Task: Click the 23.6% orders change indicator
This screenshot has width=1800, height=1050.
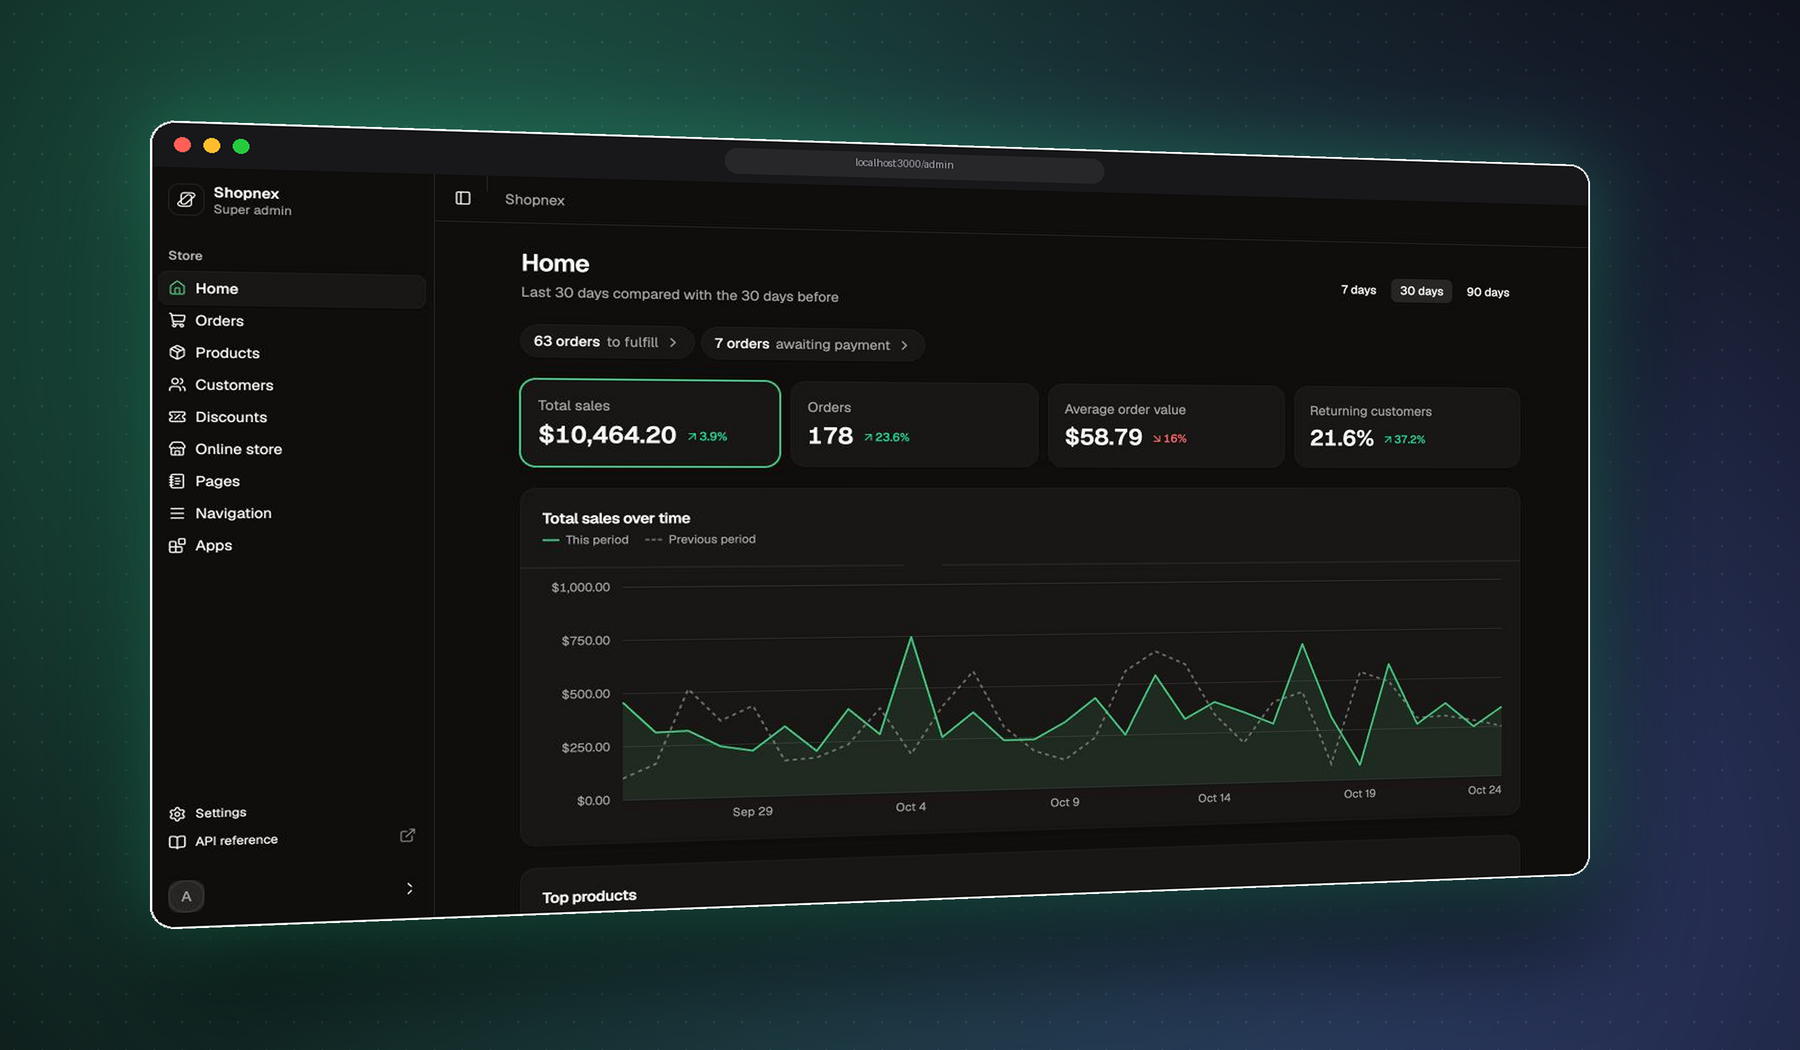Action: point(886,437)
